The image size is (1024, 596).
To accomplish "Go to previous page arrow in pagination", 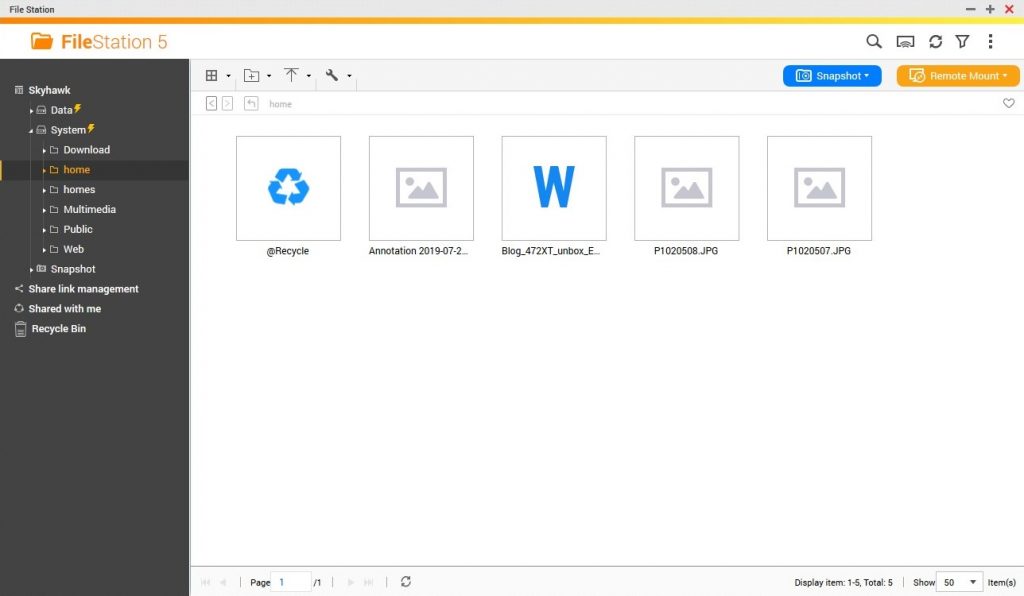I will pyautogui.click(x=223, y=582).
